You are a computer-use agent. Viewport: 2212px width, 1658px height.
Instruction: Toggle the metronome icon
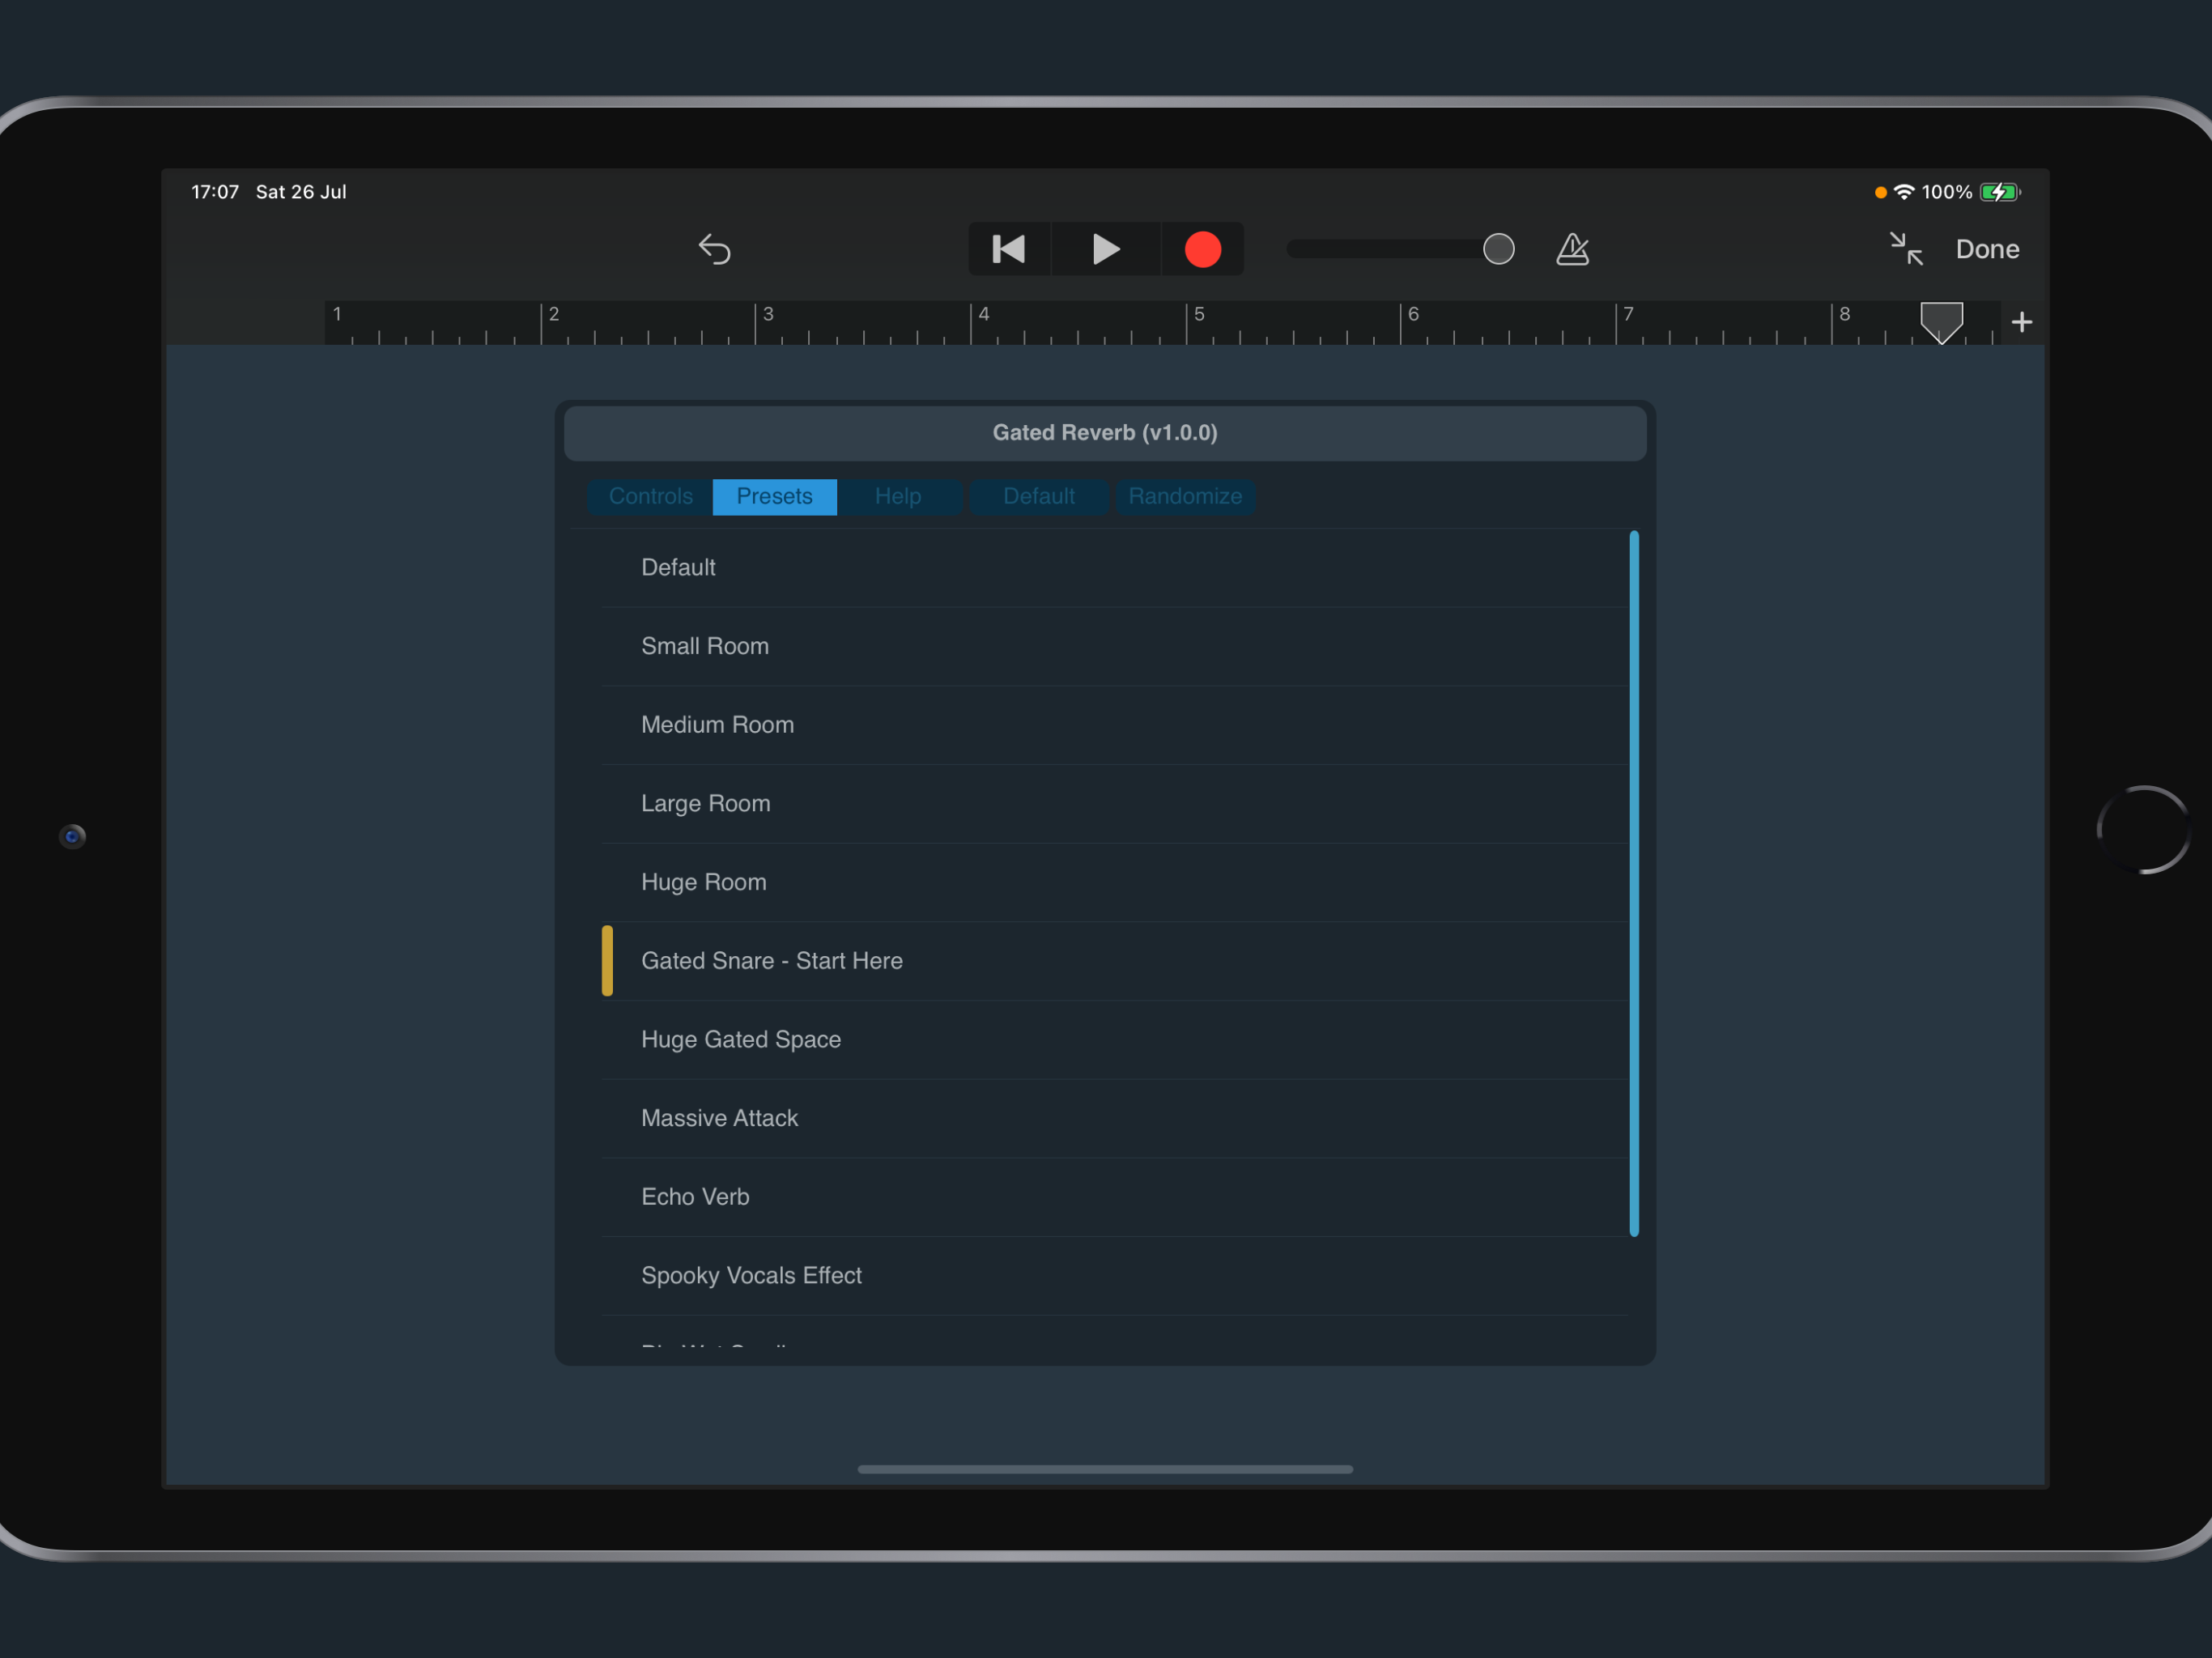coord(1572,249)
